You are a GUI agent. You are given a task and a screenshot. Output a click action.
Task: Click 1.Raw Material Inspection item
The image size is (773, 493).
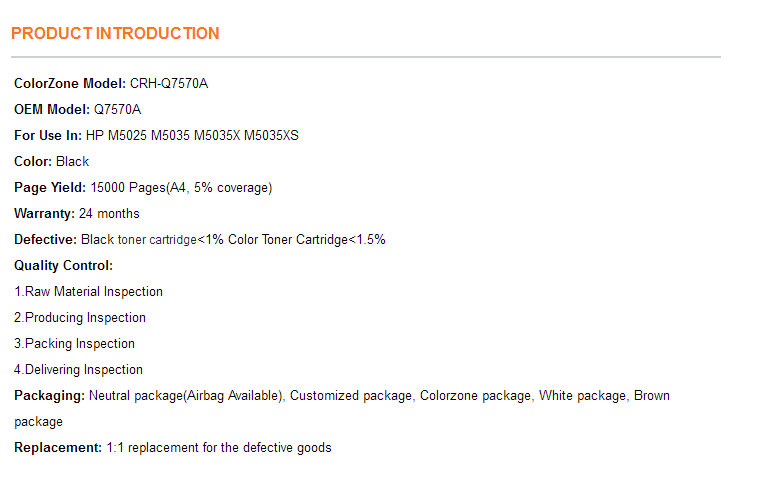(88, 292)
